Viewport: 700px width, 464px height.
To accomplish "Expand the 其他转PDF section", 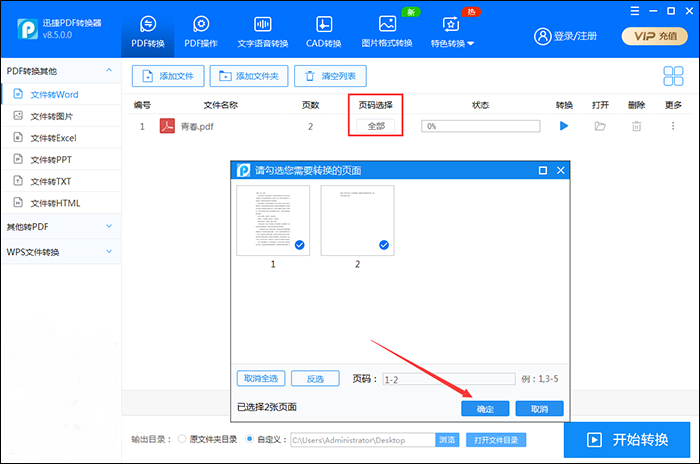I will pyautogui.click(x=61, y=226).
